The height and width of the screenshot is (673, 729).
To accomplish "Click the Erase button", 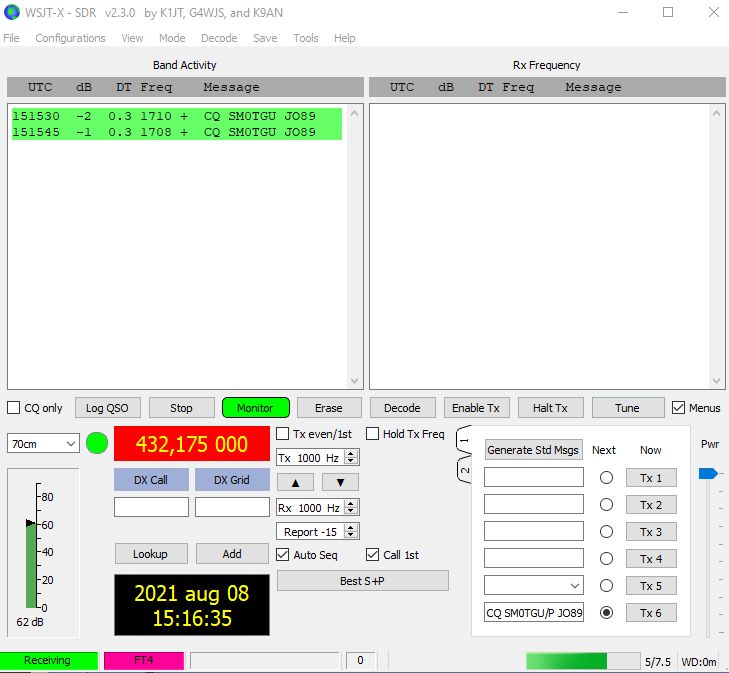I will click(x=329, y=408).
